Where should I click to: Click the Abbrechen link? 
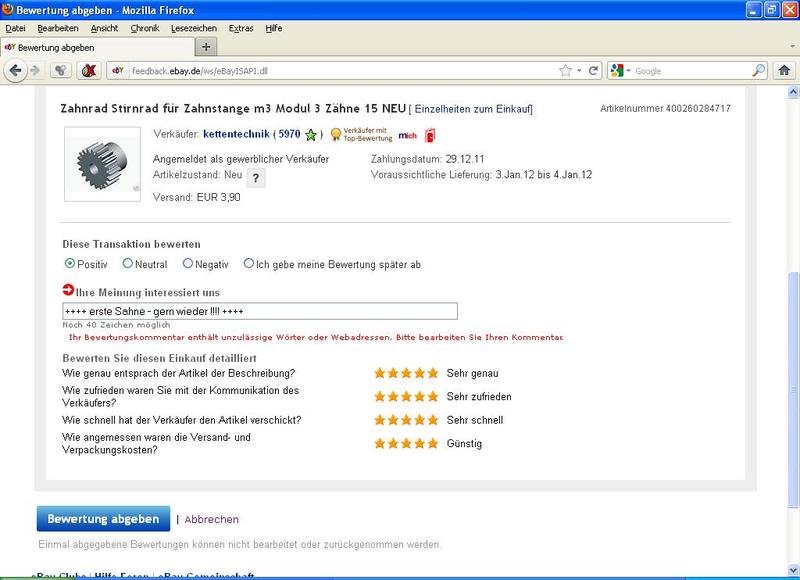pos(212,519)
